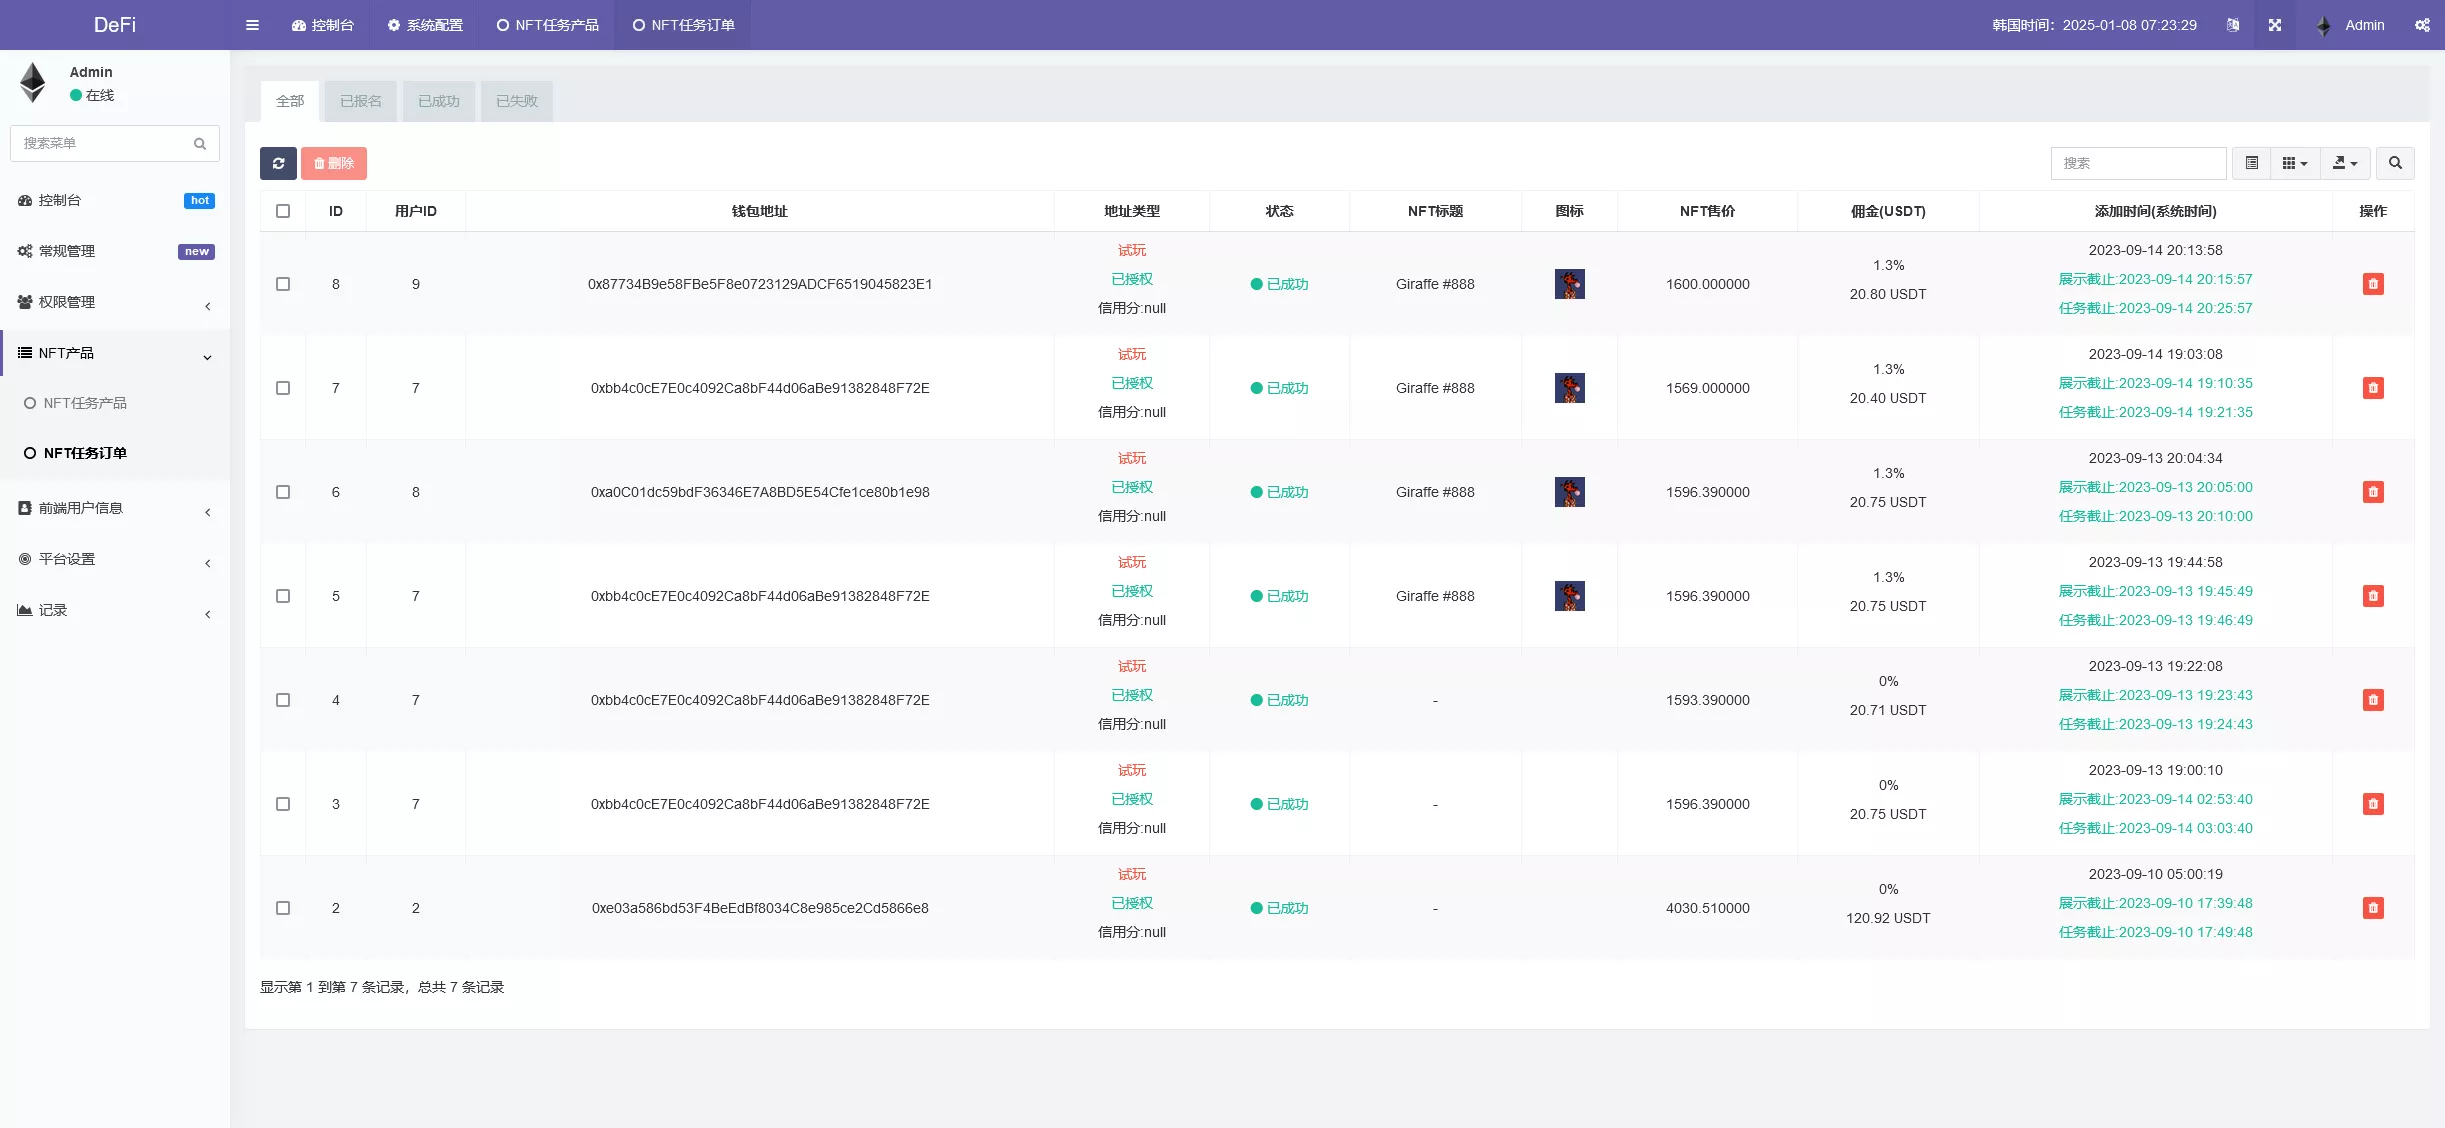Image resolution: width=2445 pixels, height=1128 pixels.
Task: Click the search magnifier button beside export
Action: pyautogui.click(x=2395, y=163)
